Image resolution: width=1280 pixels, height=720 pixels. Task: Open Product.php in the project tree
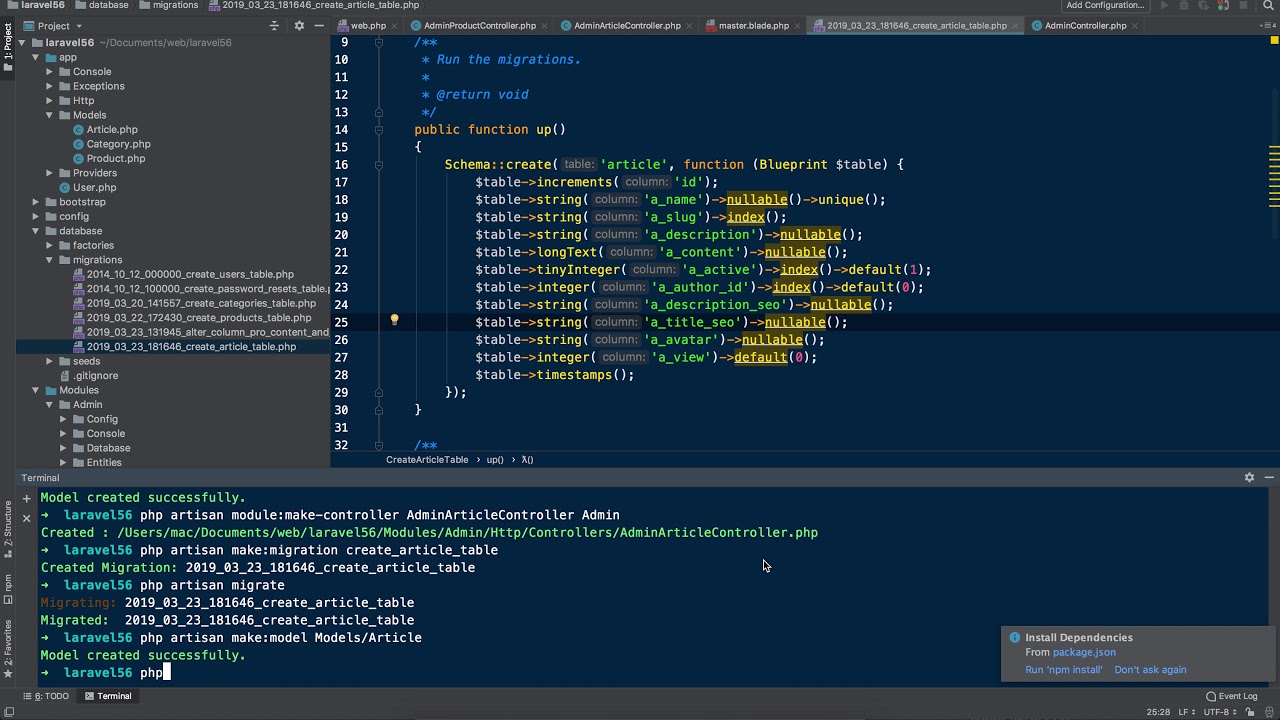click(x=116, y=159)
